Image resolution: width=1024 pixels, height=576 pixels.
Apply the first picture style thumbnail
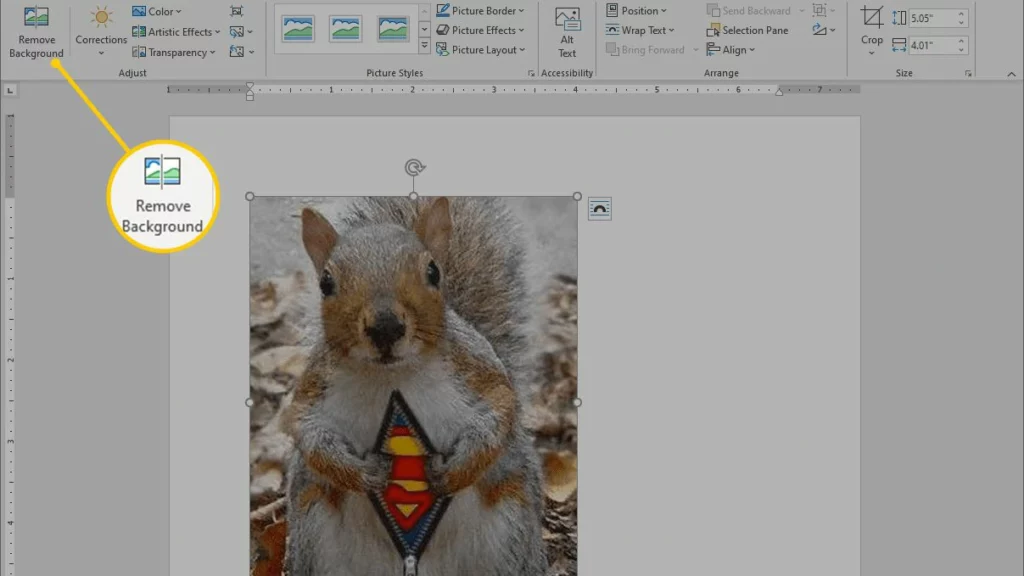pyautogui.click(x=297, y=29)
